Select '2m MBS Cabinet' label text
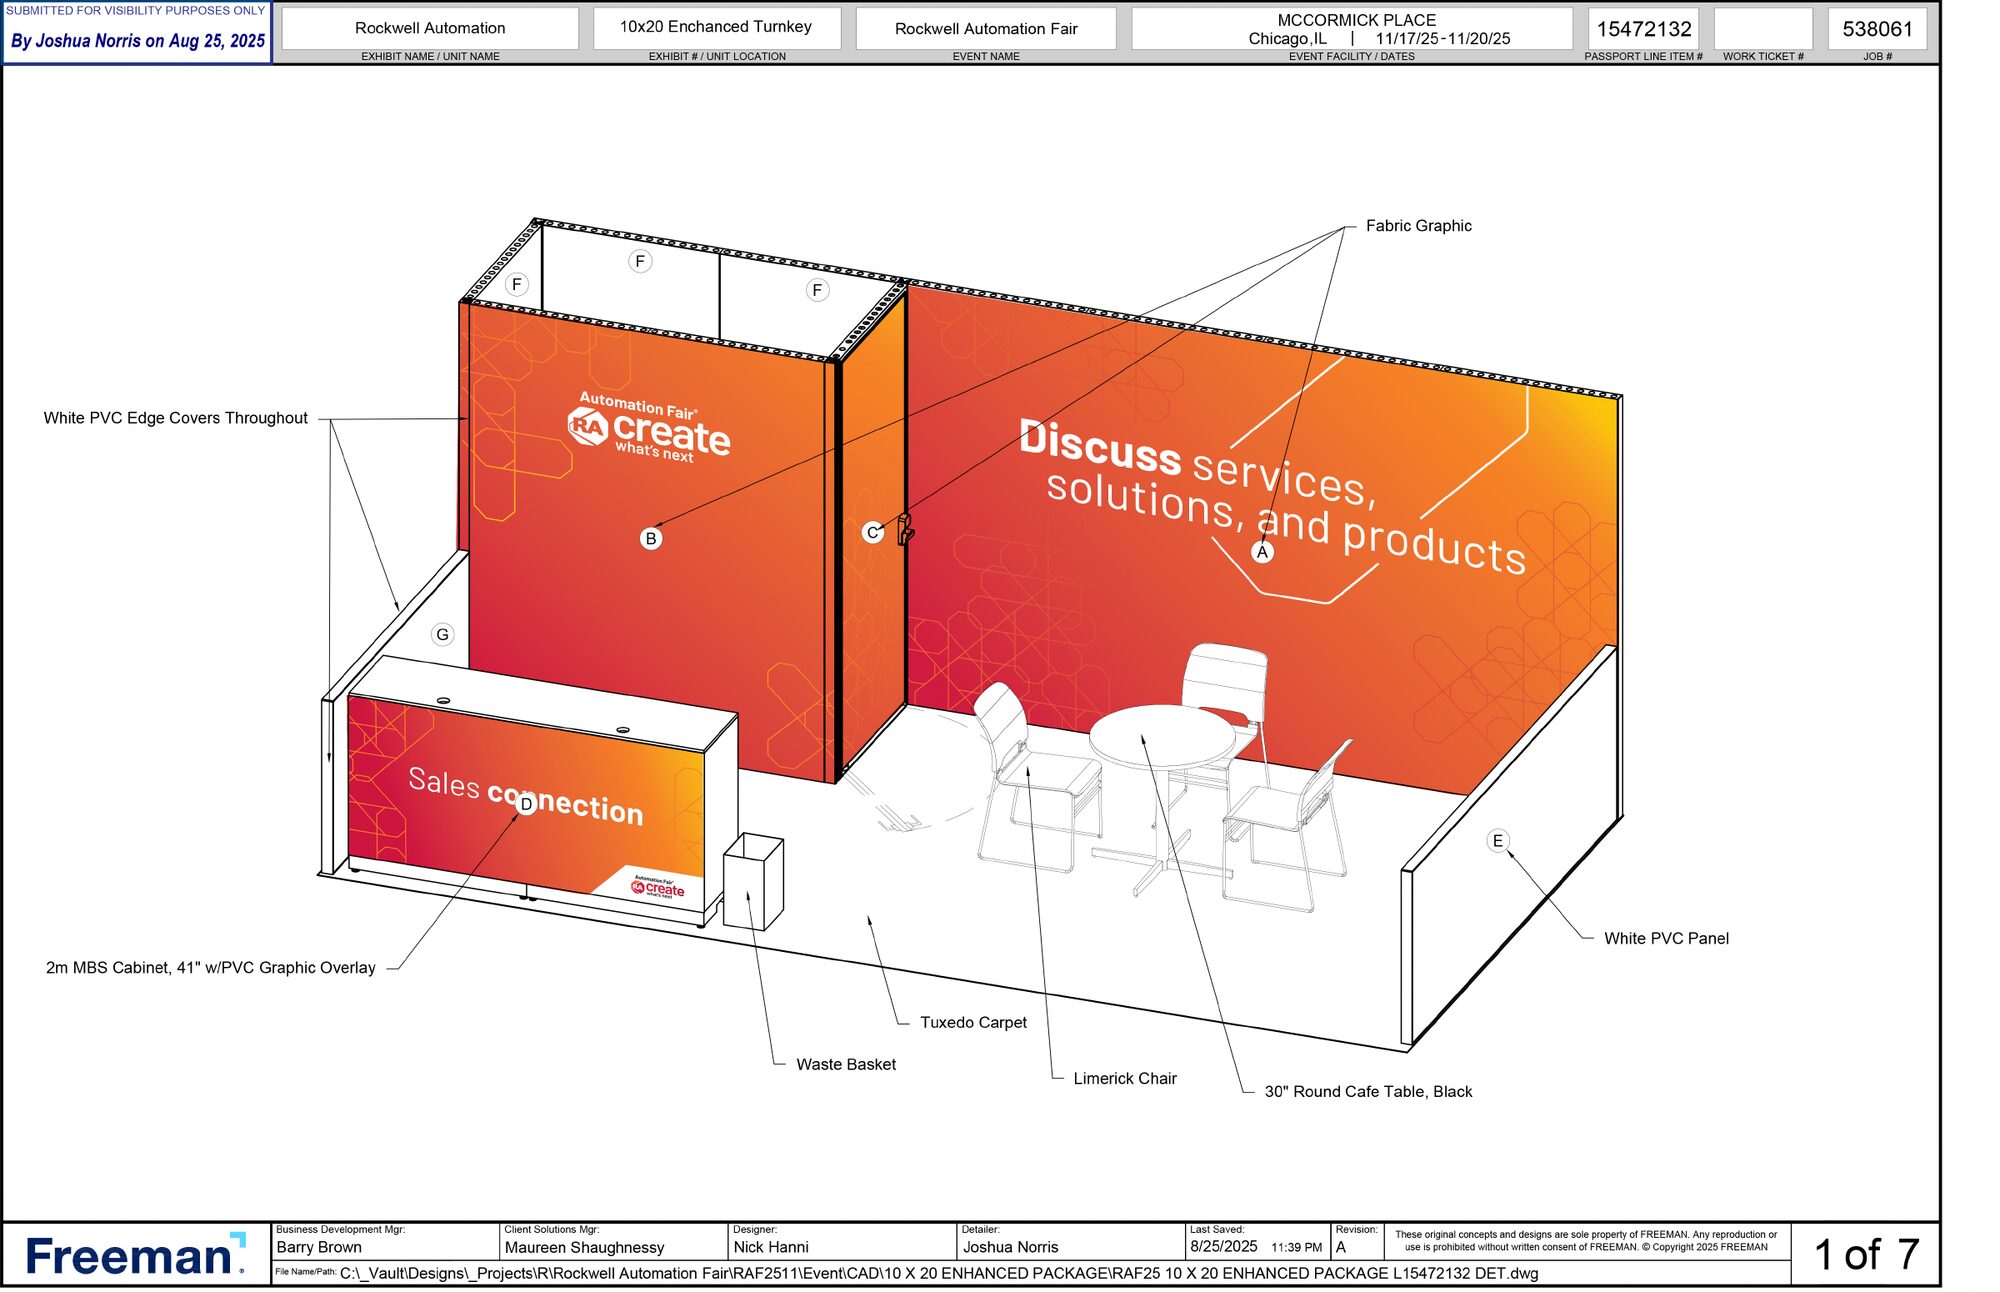Screen dimensions: 2000x1292 [x=211, y=968]
